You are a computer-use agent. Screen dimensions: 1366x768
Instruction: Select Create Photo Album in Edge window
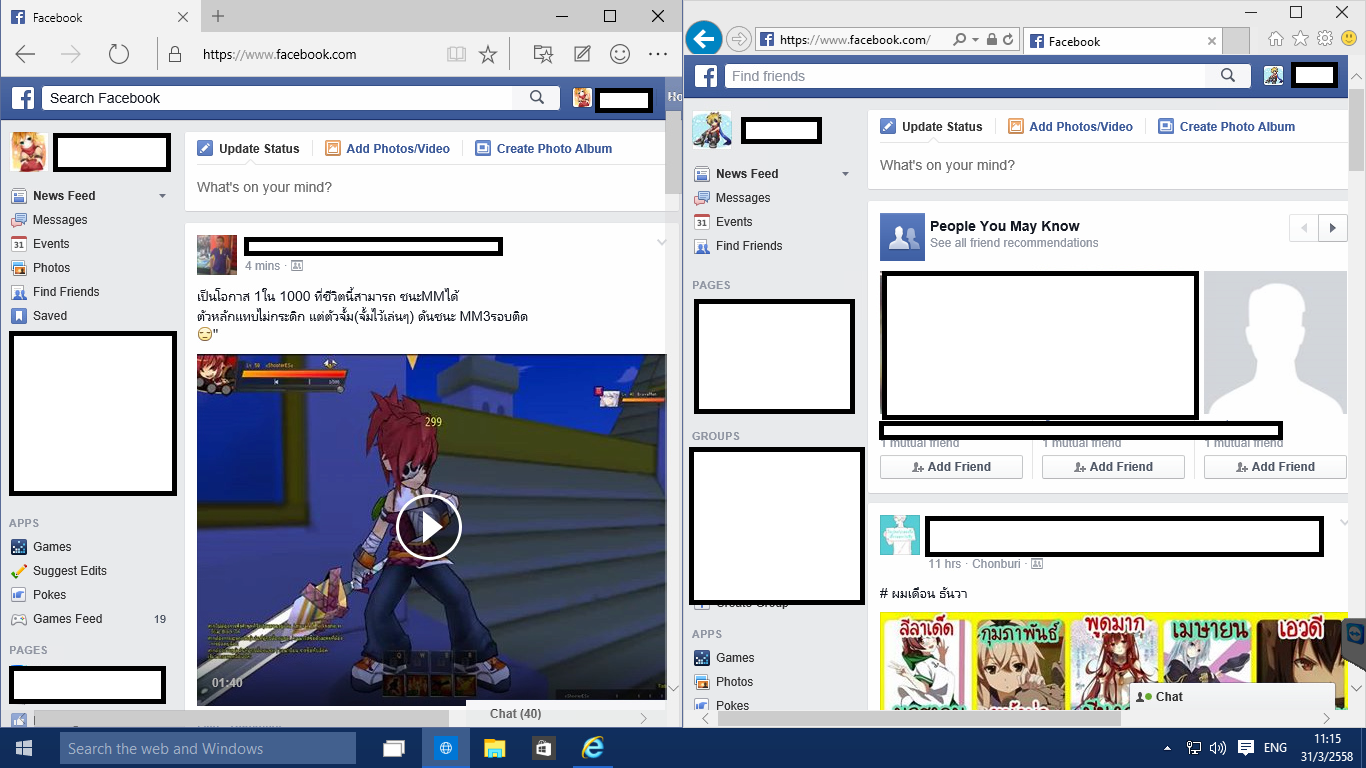[x=543, y=148]
